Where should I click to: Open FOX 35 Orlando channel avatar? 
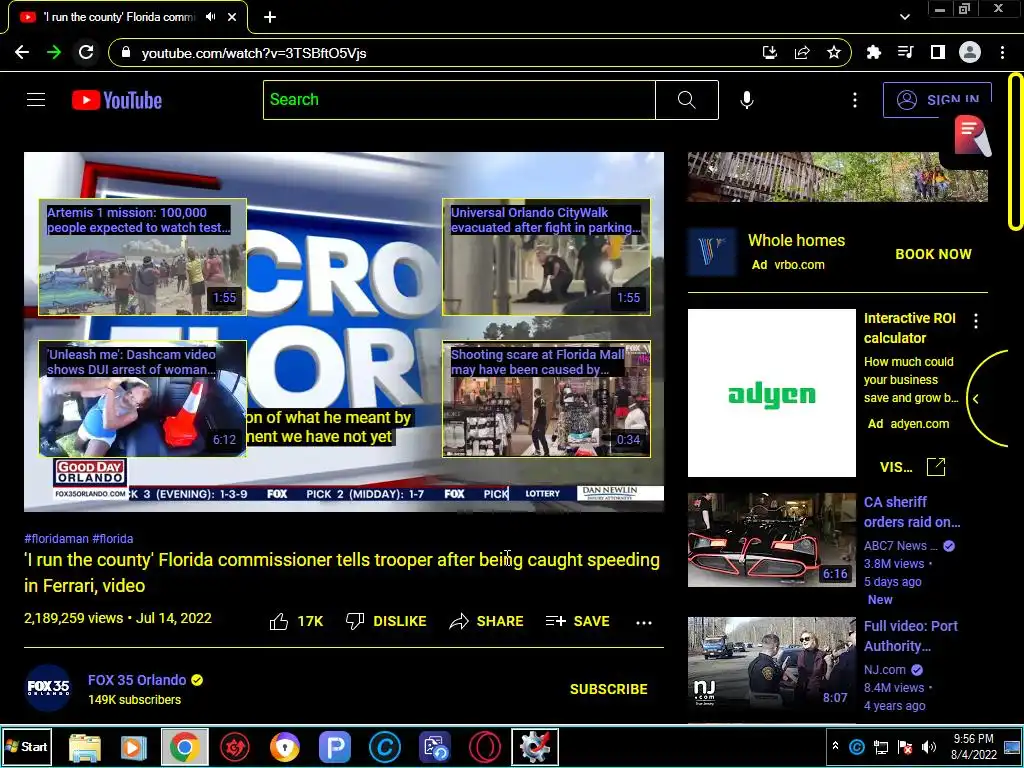pos(48,688)
